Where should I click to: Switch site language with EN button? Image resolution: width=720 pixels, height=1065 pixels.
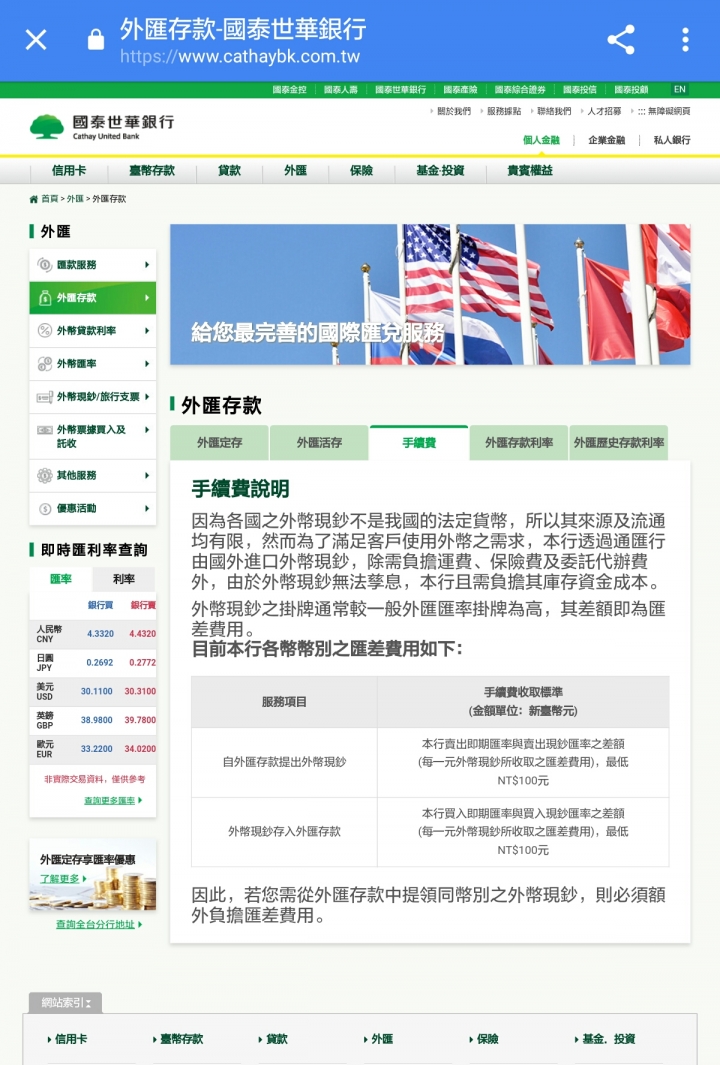[x=679, y=90]
